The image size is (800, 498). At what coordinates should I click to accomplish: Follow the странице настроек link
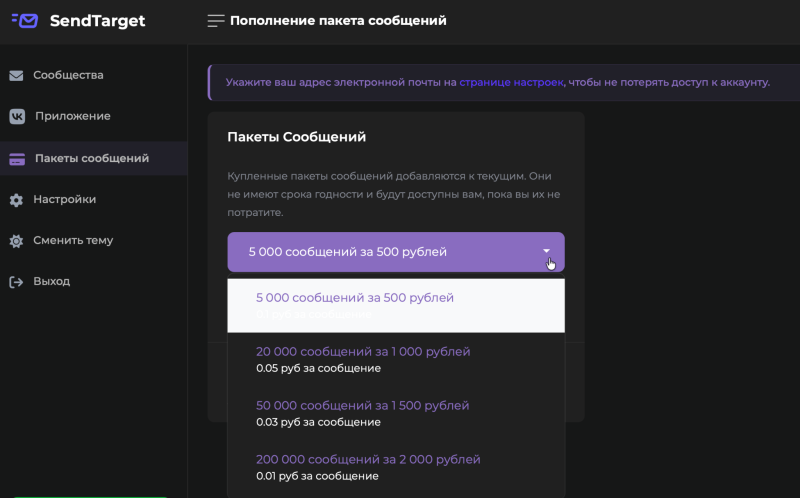[511, 82]
